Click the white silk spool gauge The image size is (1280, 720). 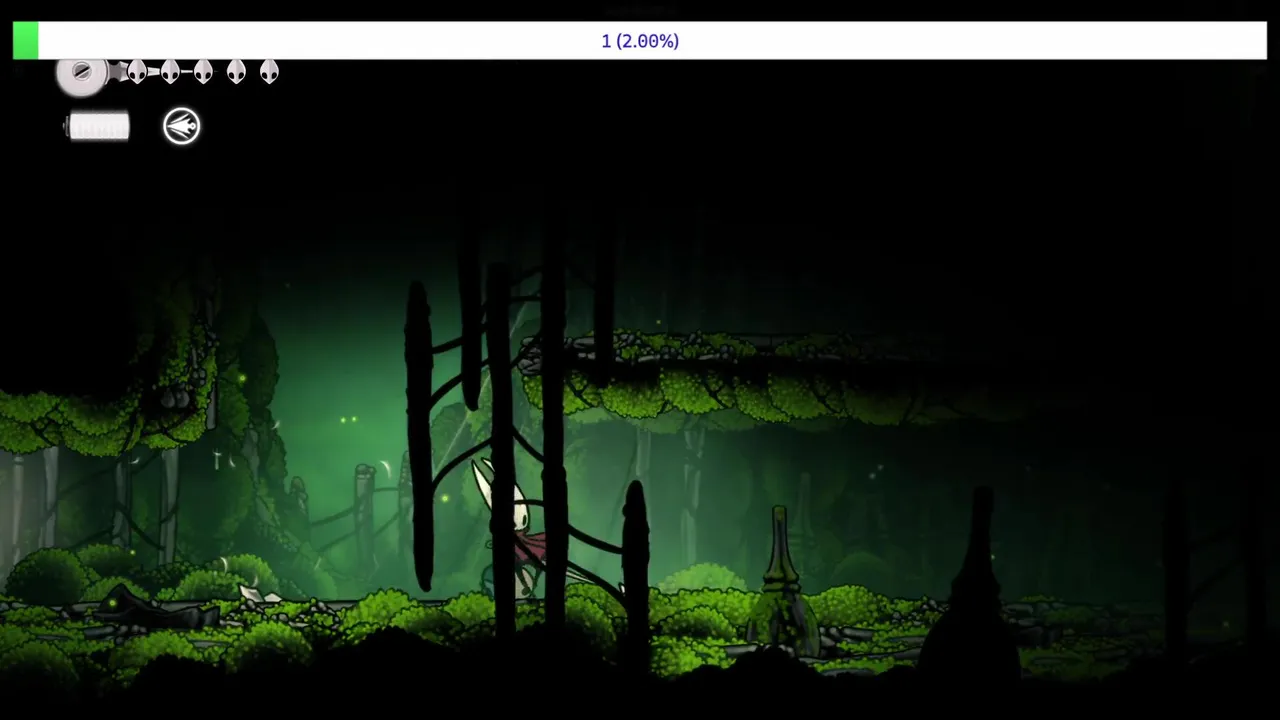(98, 126)
